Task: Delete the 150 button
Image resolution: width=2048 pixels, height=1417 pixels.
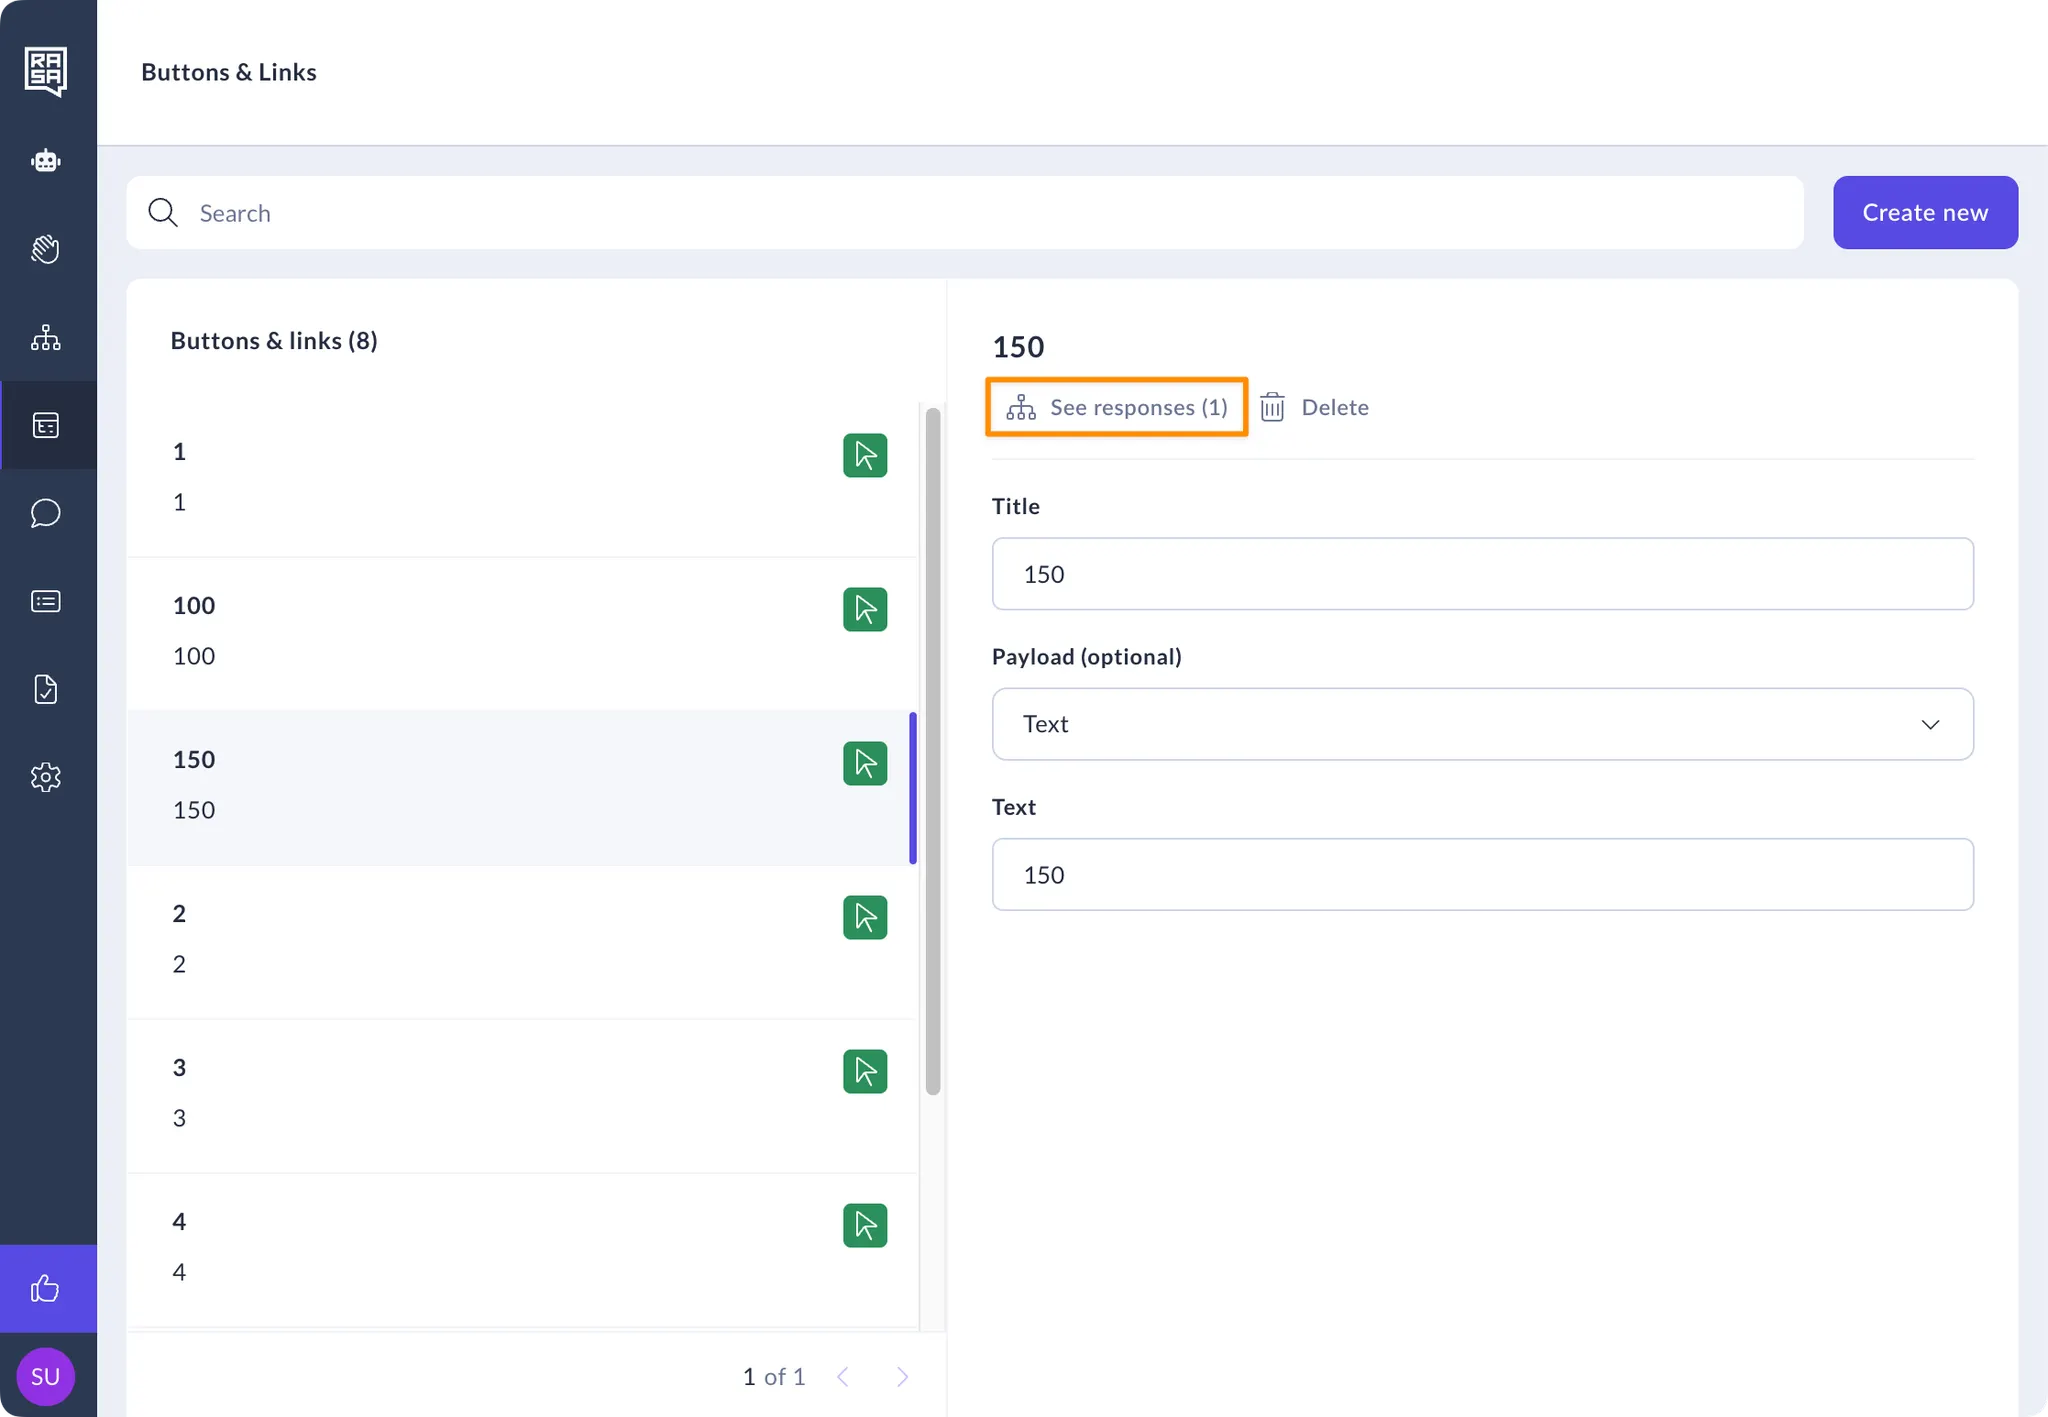Action: coord(1315,407)
